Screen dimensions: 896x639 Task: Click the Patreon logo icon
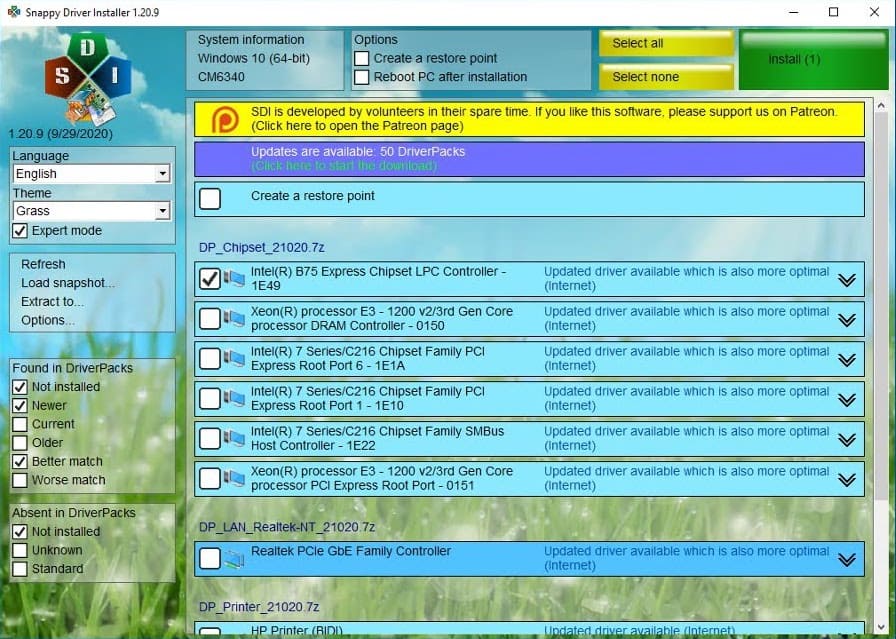tap(227, 119)
